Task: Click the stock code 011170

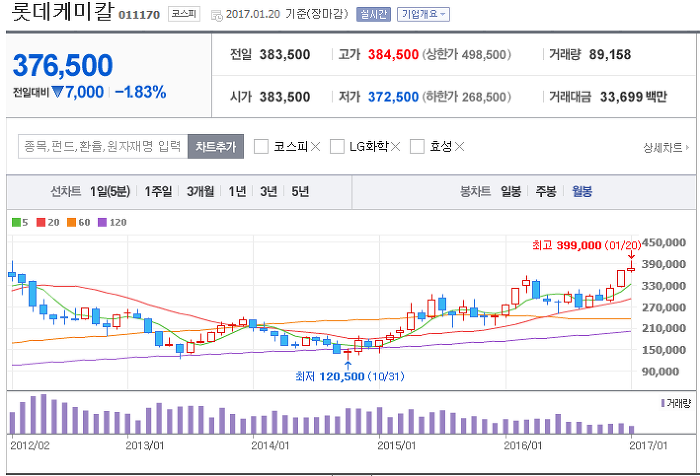Action: (139, 15)
